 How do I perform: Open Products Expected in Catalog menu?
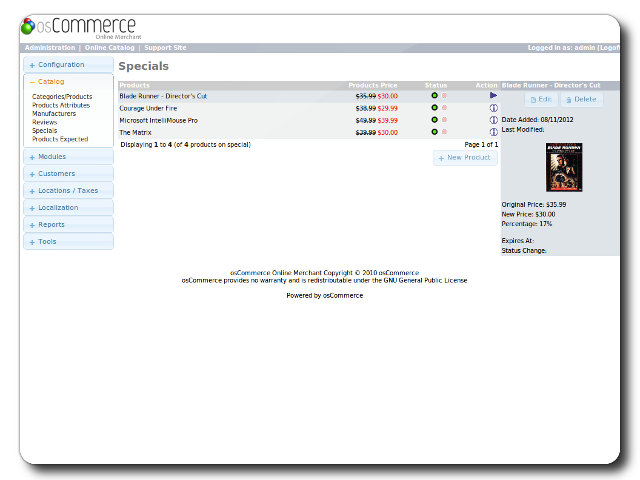pos(60,139)
